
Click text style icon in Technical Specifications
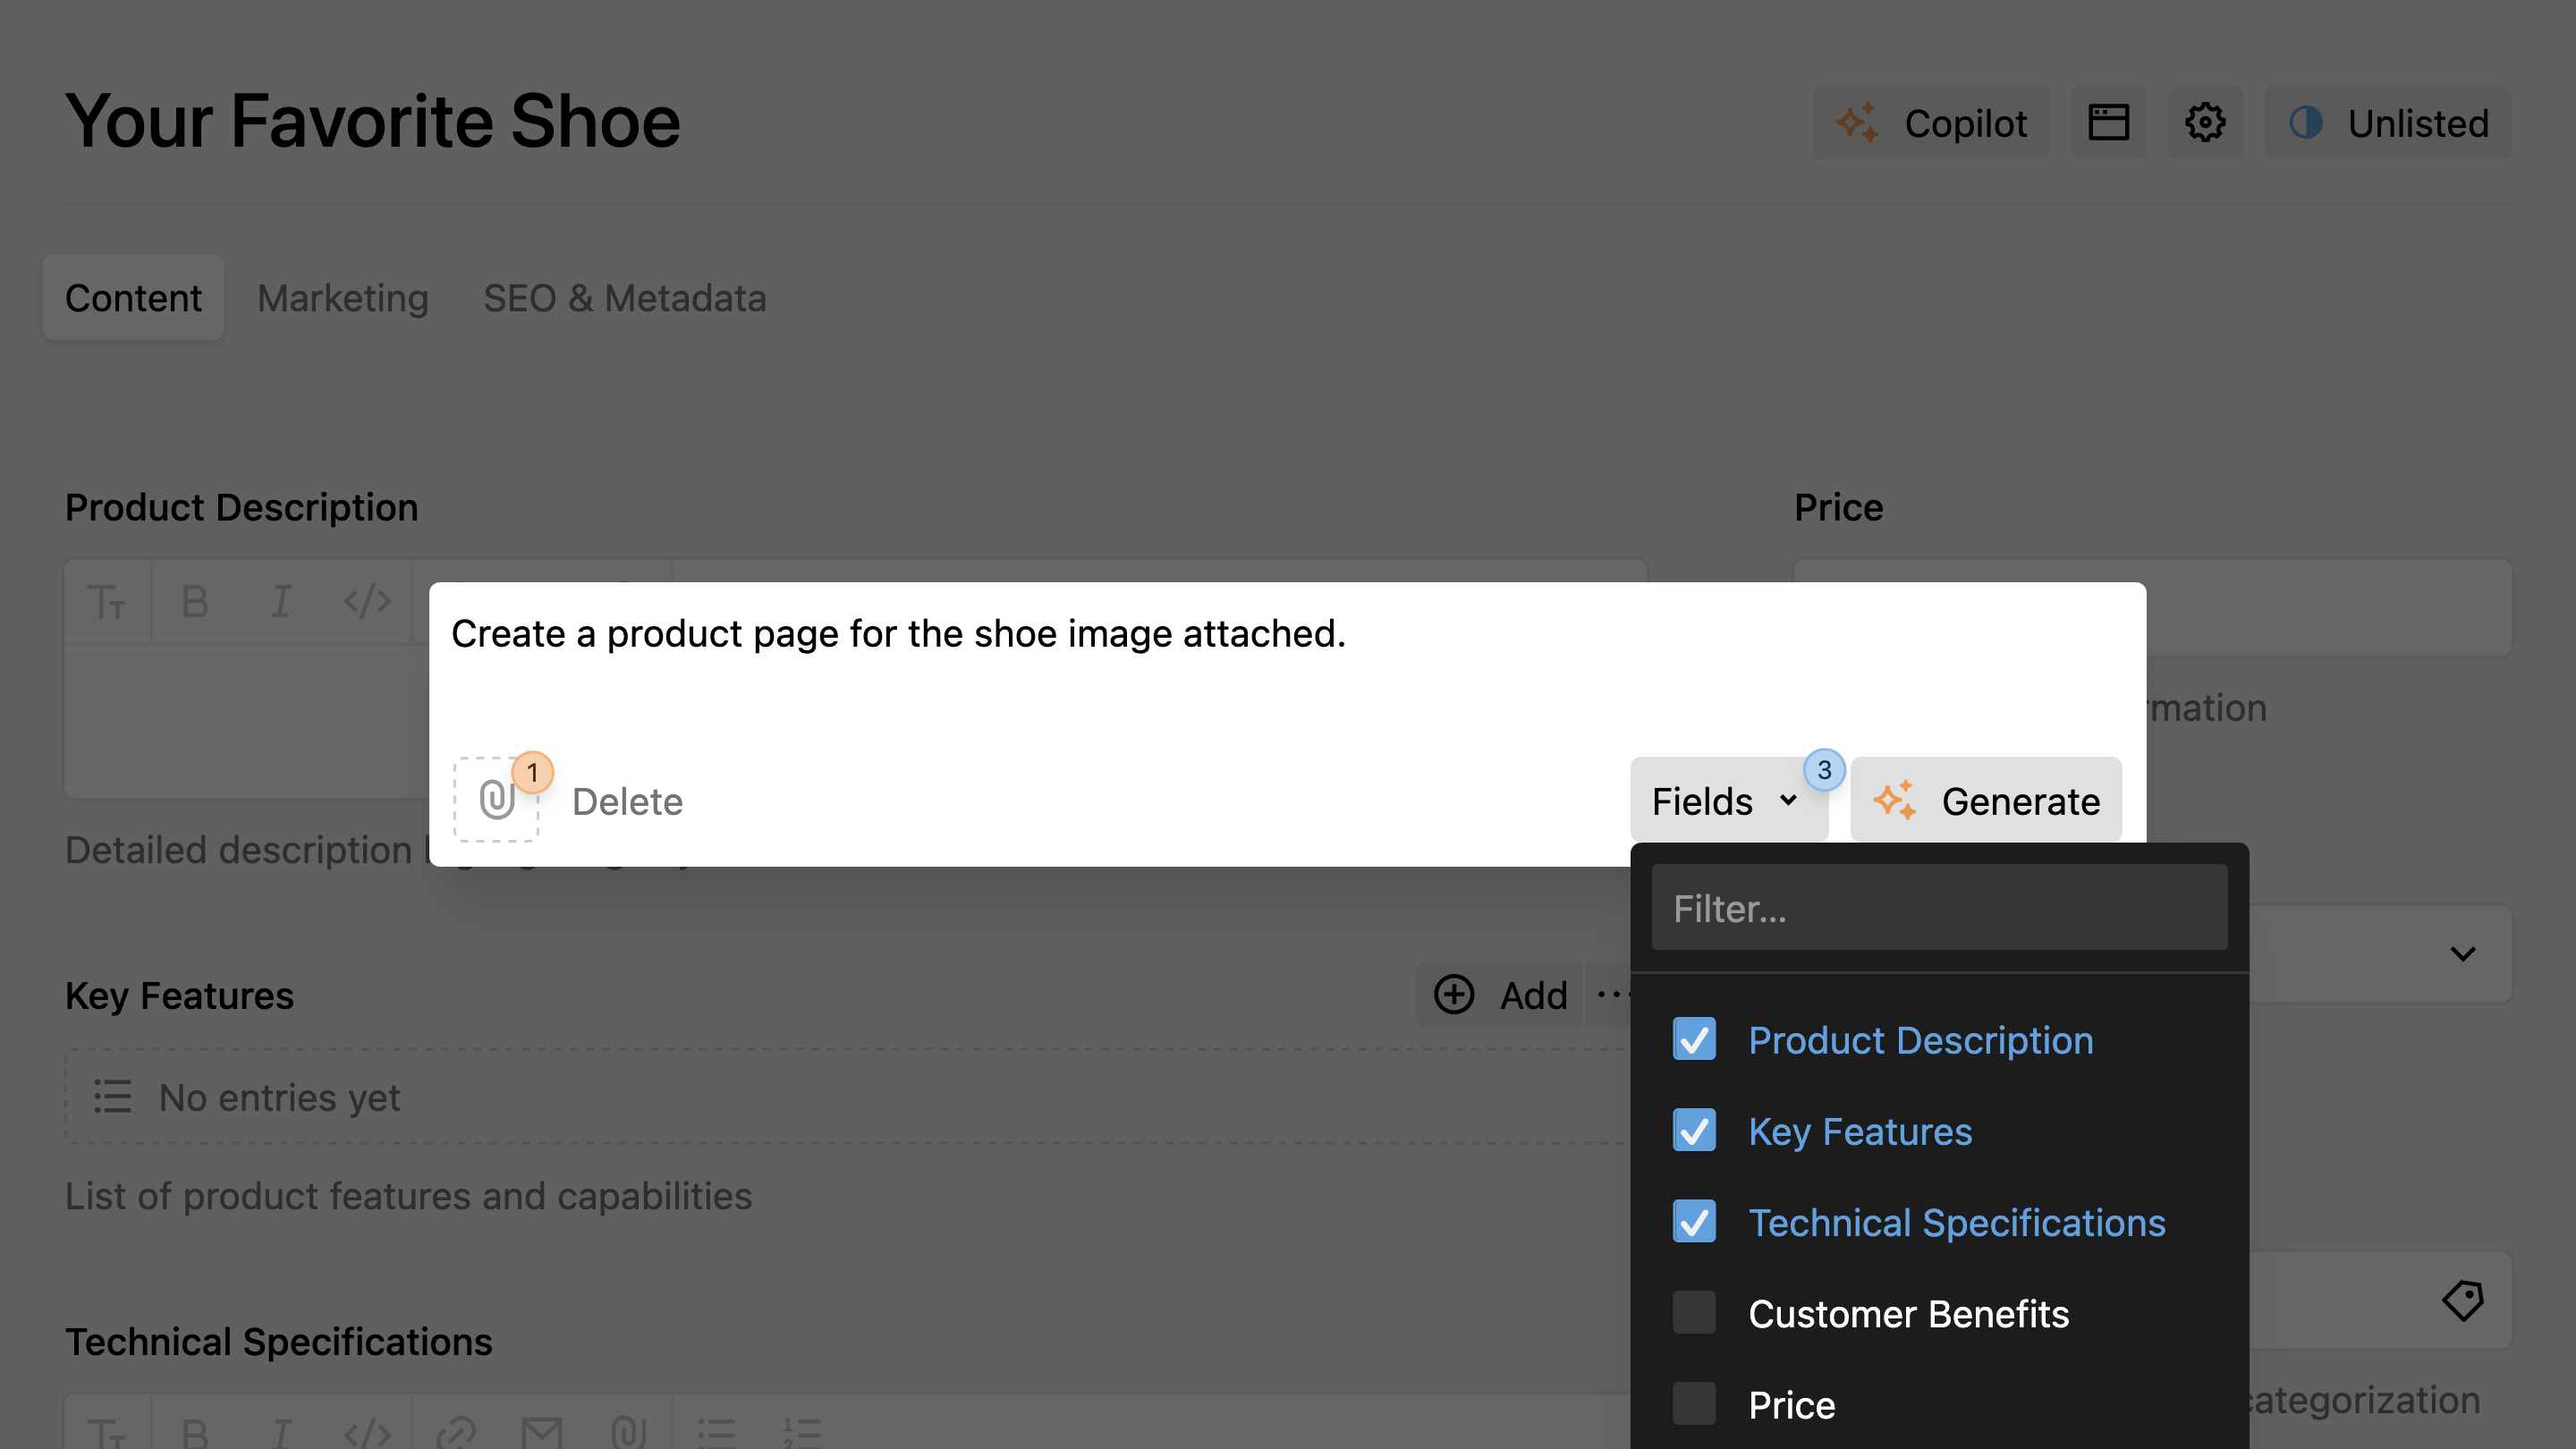click(x=107, y=1433)
